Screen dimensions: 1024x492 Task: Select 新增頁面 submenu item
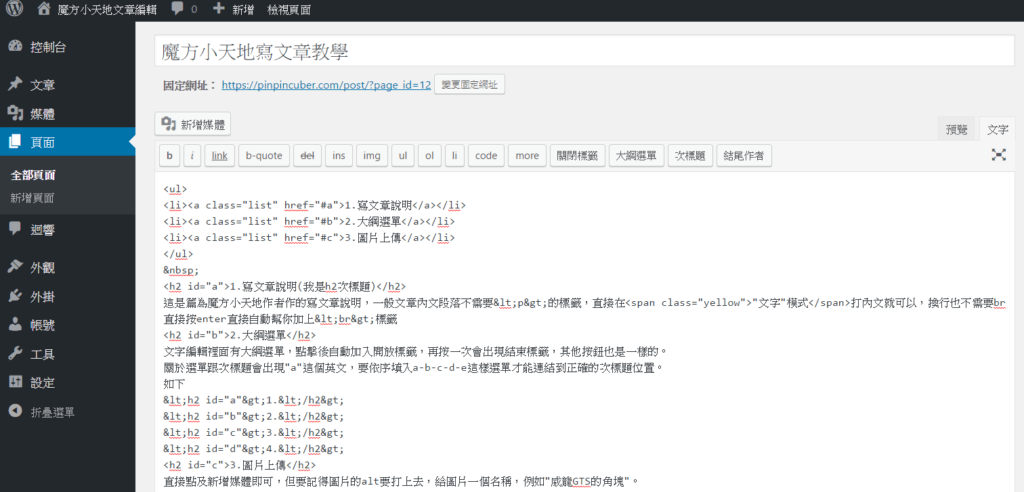coord(33,198)
